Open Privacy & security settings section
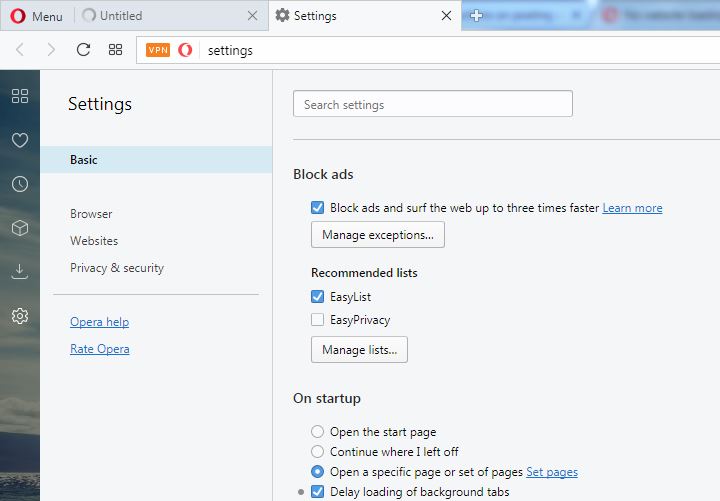This screenshot has width=720, height=501. coord(117,268)
